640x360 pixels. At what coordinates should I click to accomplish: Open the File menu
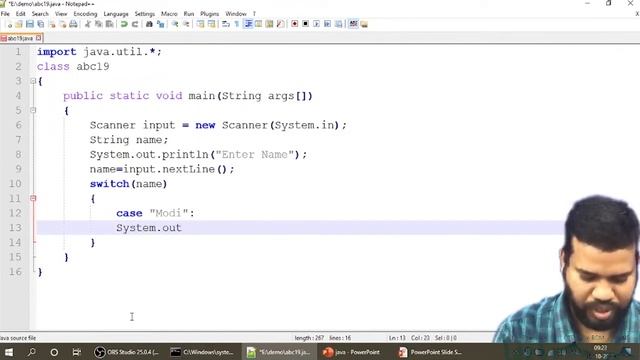[5, 14]
